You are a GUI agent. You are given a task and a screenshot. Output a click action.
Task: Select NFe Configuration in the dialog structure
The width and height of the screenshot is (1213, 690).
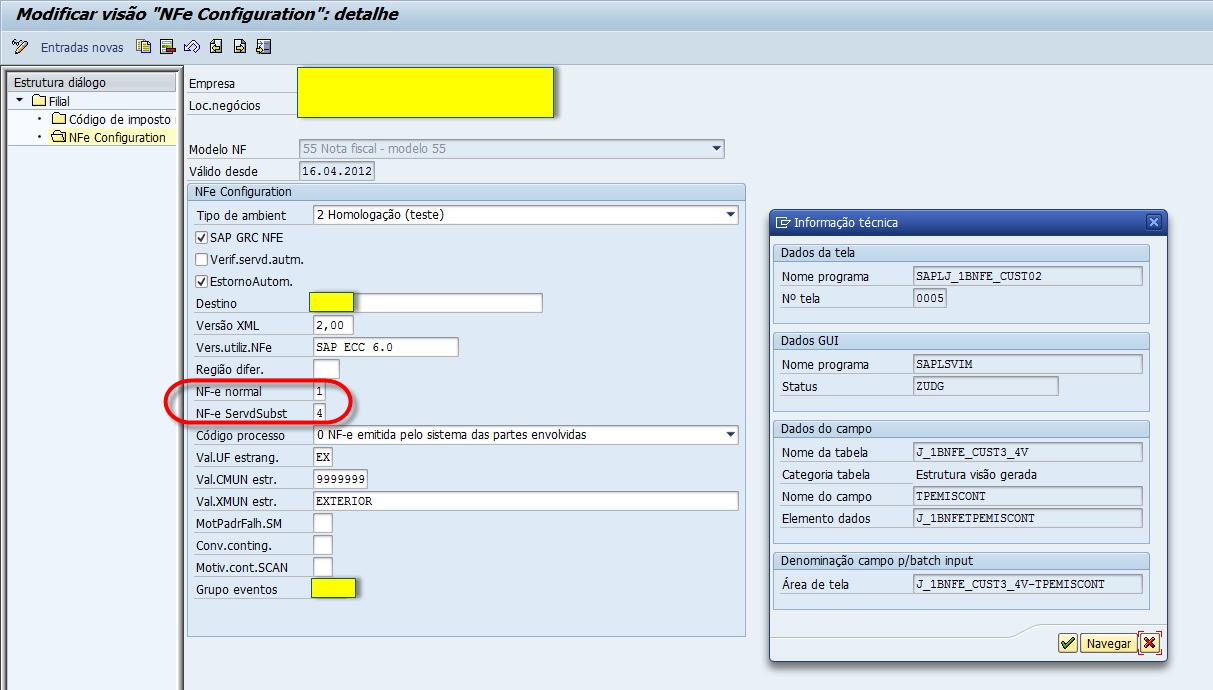[118, 137]
